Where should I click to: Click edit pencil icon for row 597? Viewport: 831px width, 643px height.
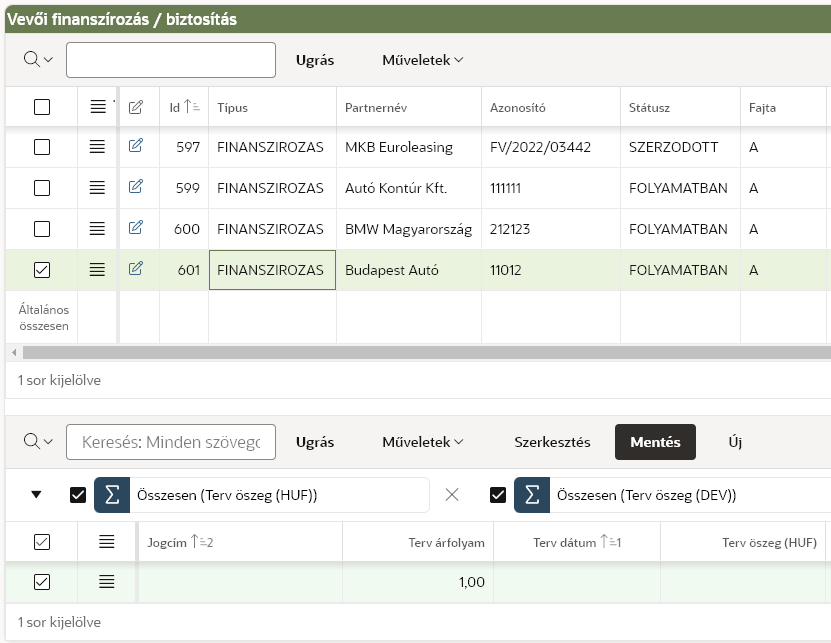136,146
